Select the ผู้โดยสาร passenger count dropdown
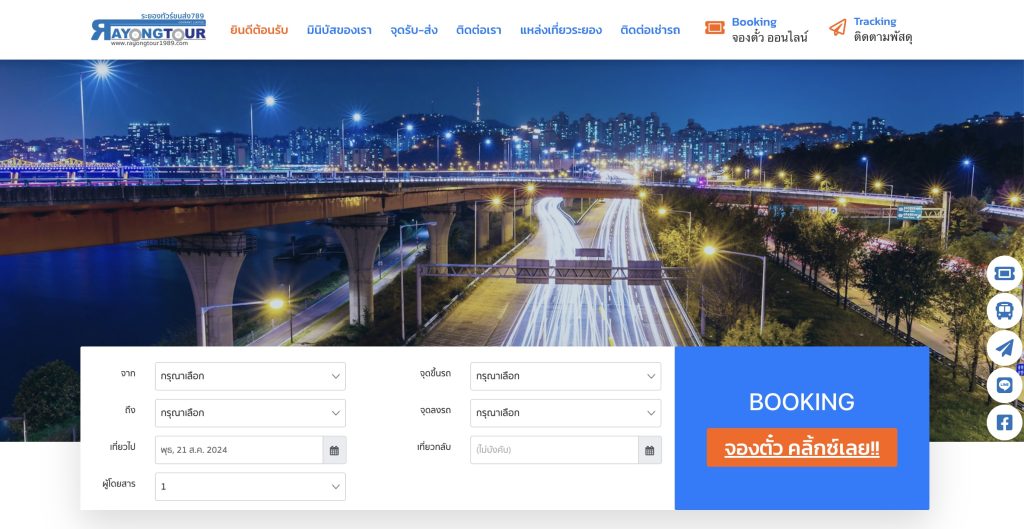This screenshot has height=529, width=1024. pos(250,487)
